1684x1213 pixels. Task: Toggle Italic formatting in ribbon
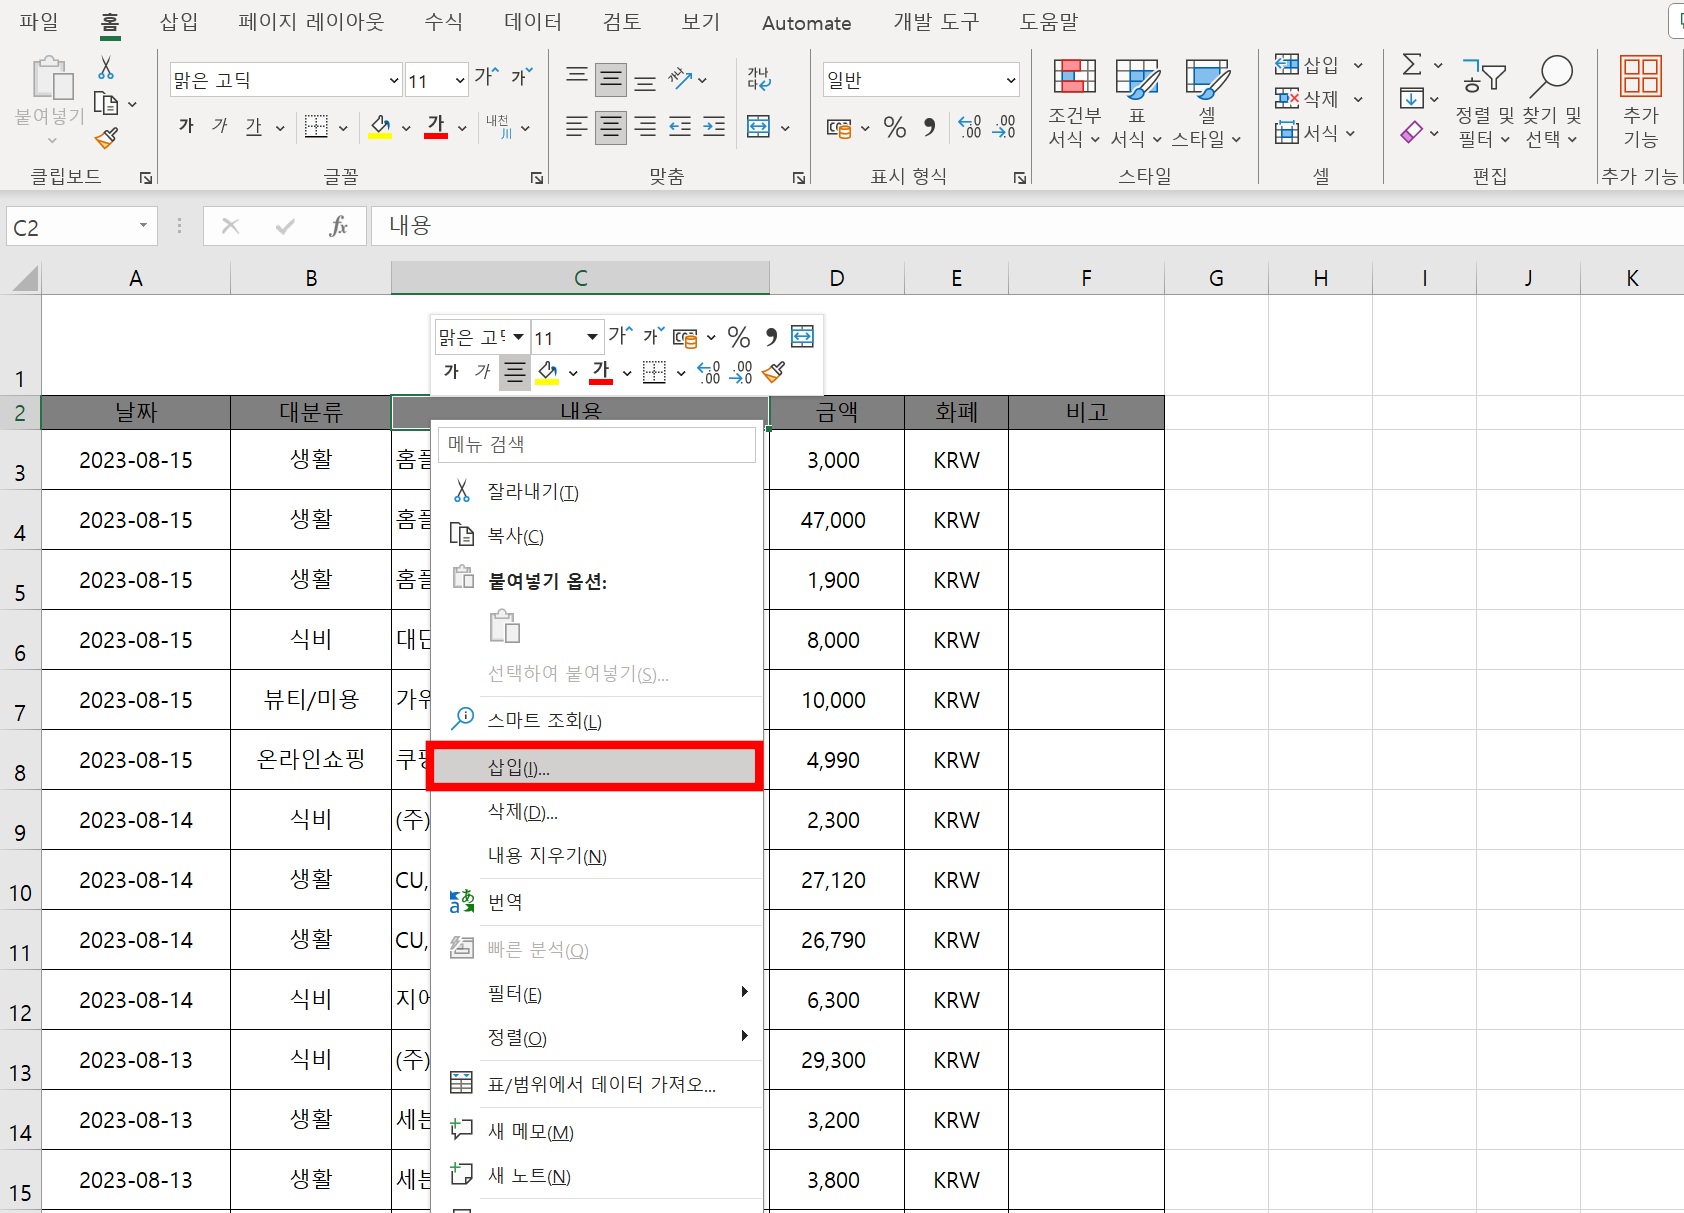[220, 126]
